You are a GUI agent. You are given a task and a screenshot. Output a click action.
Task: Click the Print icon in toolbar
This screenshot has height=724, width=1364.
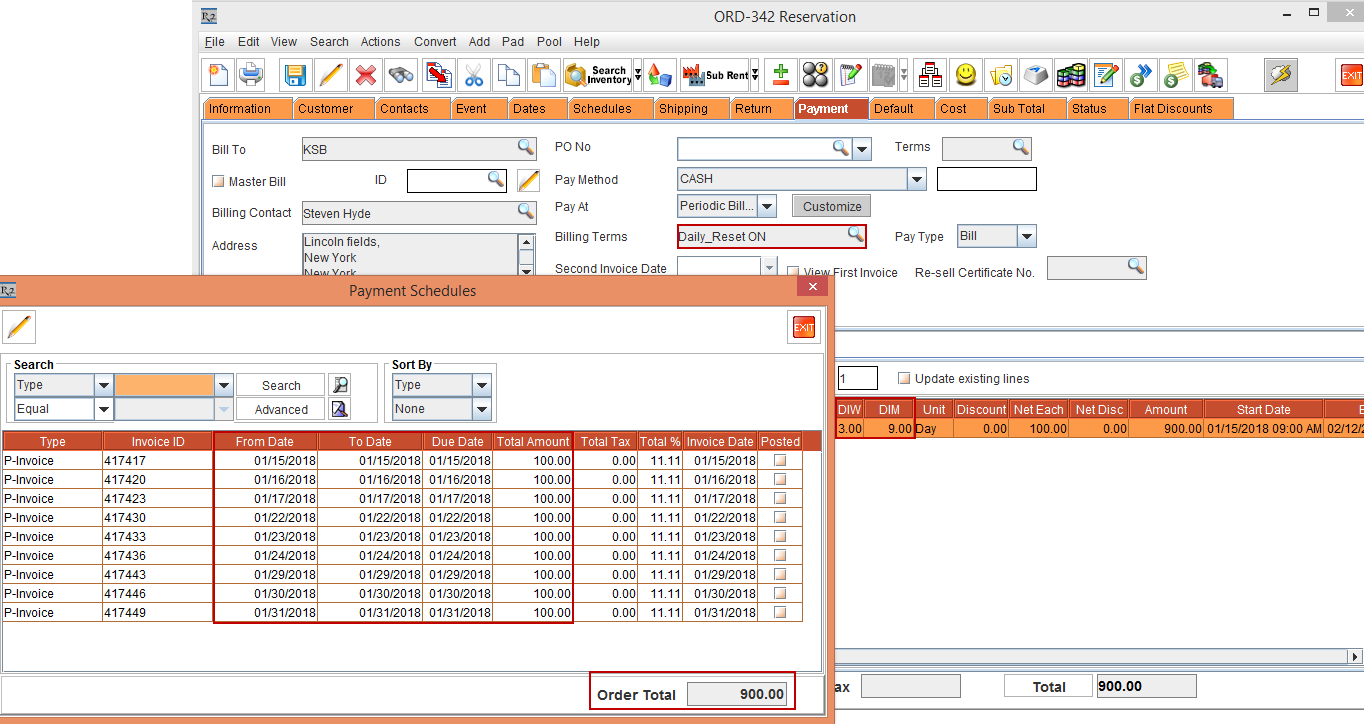[x=250, y=75]
